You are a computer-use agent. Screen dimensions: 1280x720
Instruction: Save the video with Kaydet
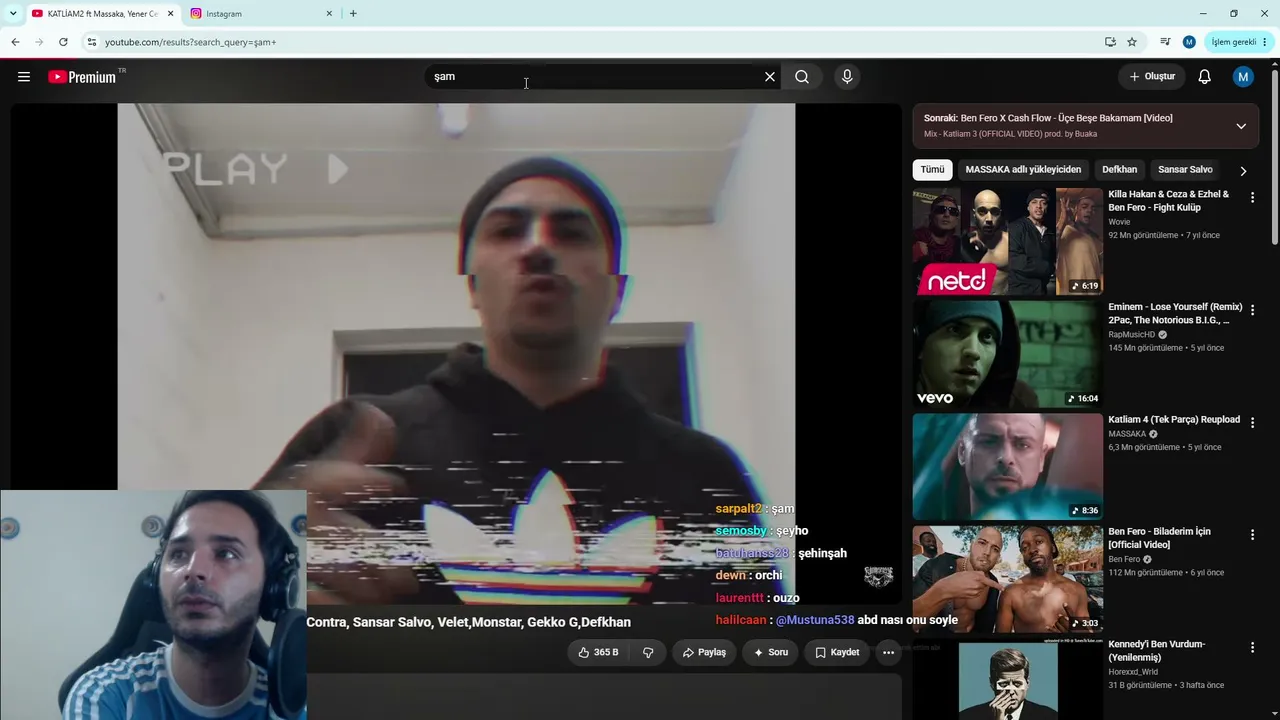837,652
